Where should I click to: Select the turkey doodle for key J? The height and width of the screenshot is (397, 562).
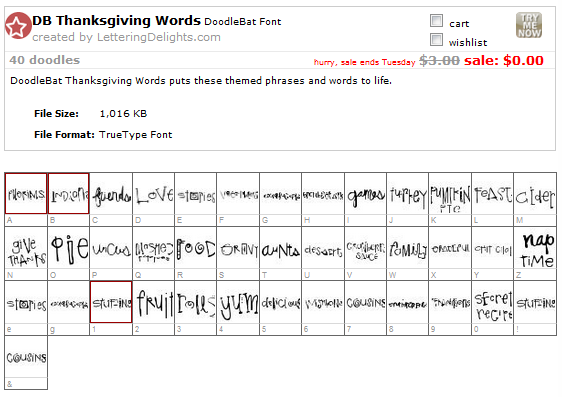click(408, 193)
